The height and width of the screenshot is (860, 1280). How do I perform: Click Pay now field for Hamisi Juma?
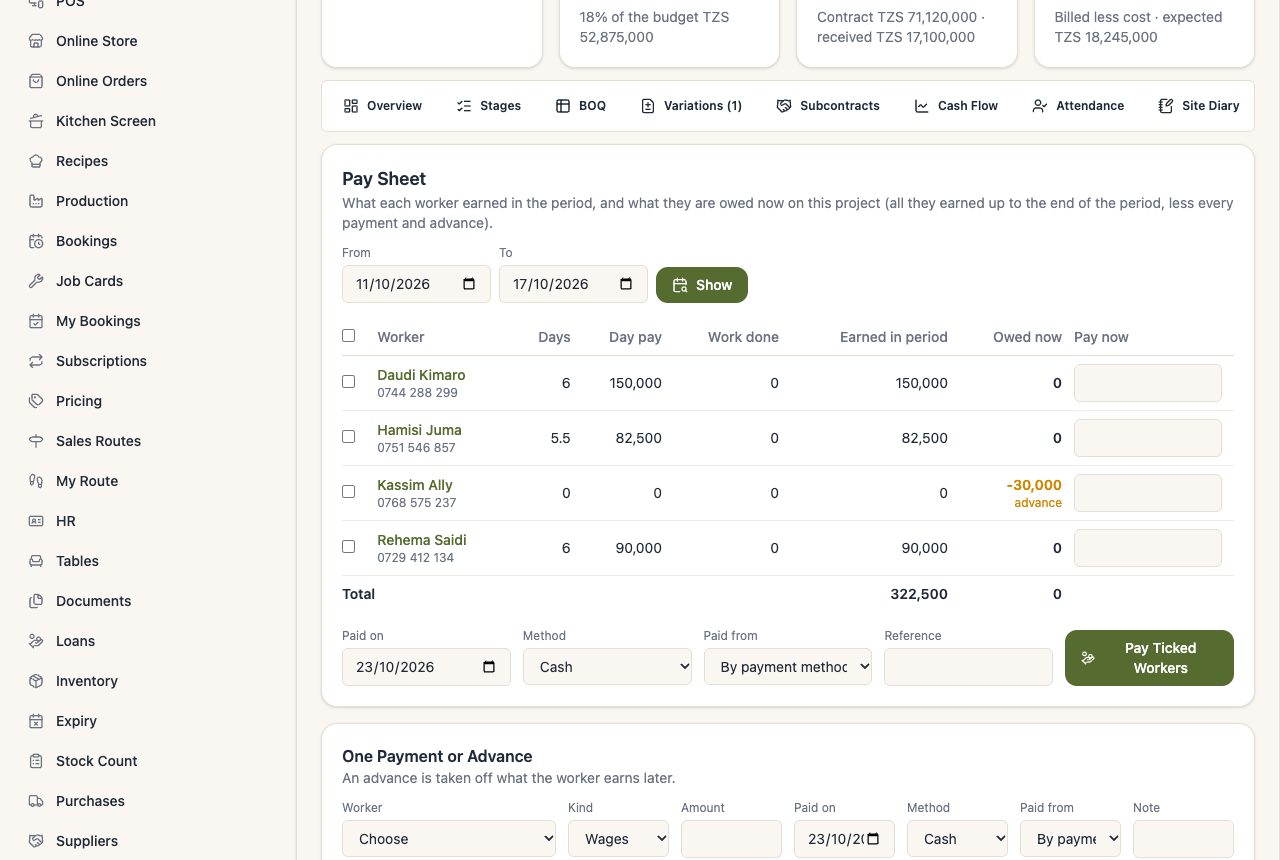point(1148,438)
